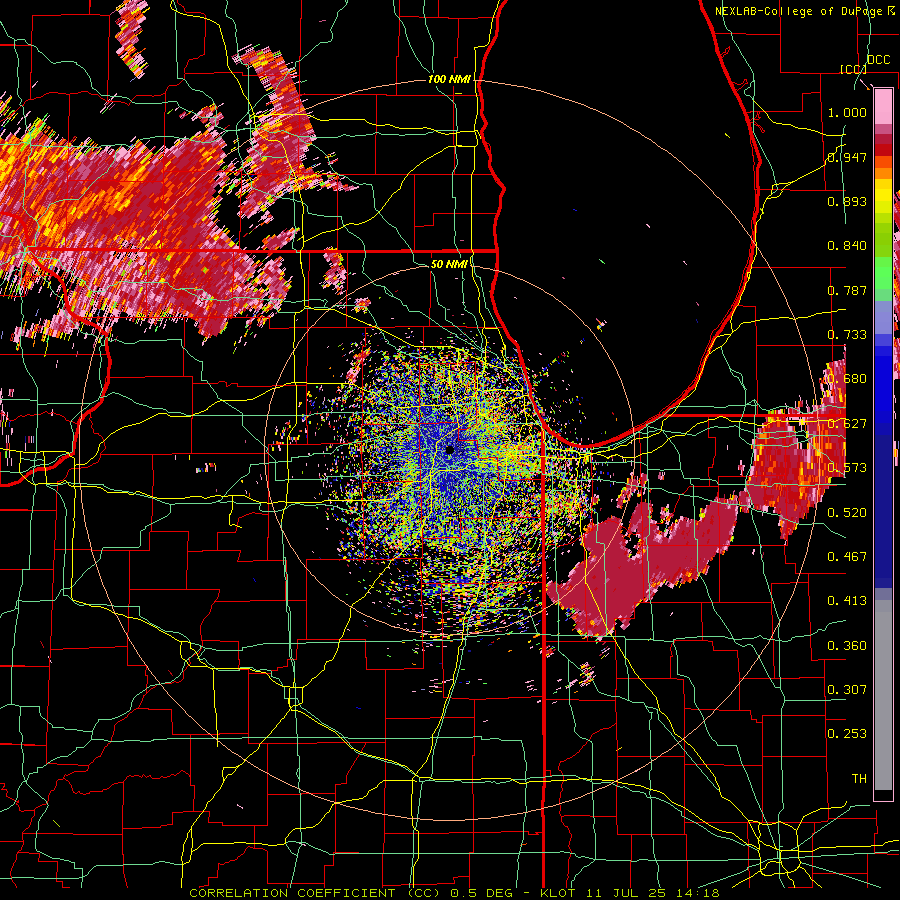Click the 100 NMI range ring label
900x900 pixels.
click(x=449, y=79)
